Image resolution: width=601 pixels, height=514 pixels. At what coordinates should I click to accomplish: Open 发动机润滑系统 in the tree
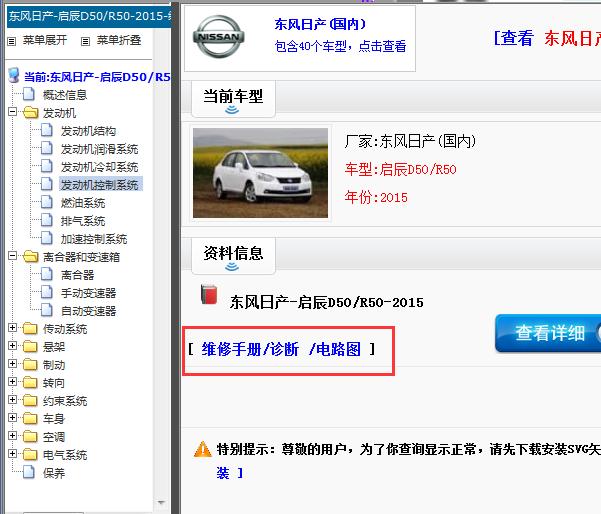click(99, 149)
